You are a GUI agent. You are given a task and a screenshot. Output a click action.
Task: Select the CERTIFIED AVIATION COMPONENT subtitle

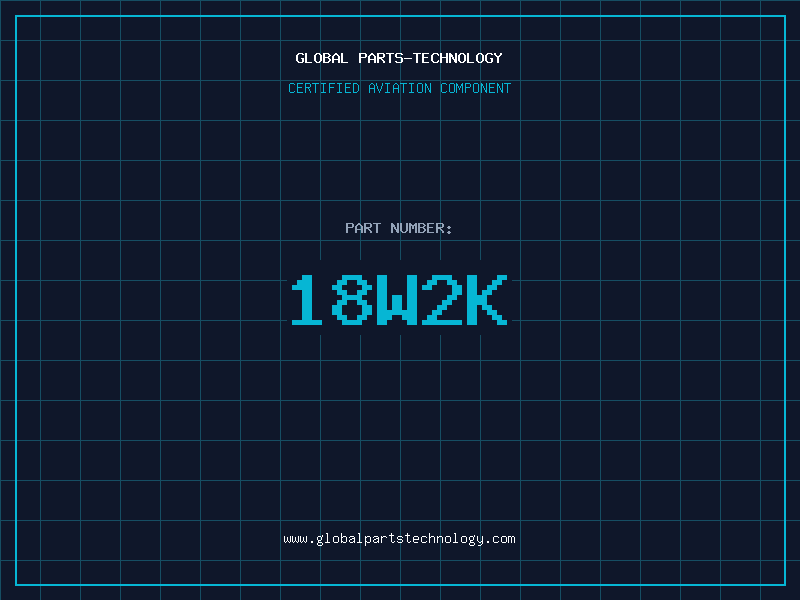[x=399, y=88]
